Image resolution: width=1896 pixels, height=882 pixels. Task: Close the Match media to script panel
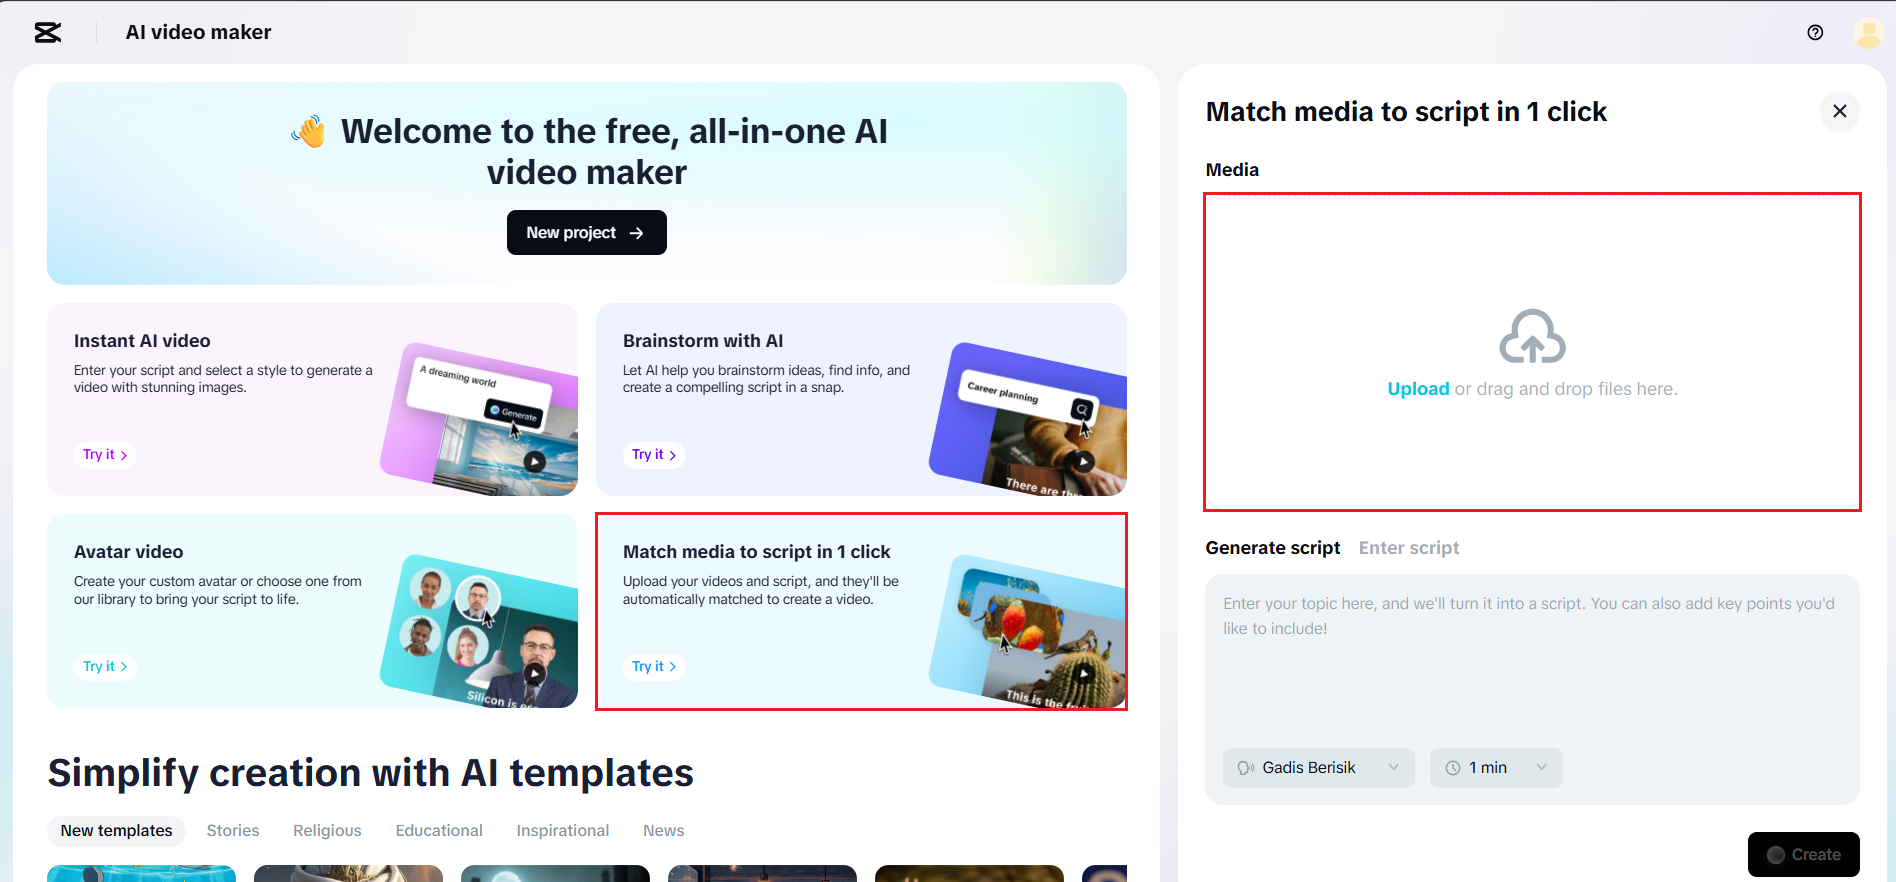coord(1839,111)
